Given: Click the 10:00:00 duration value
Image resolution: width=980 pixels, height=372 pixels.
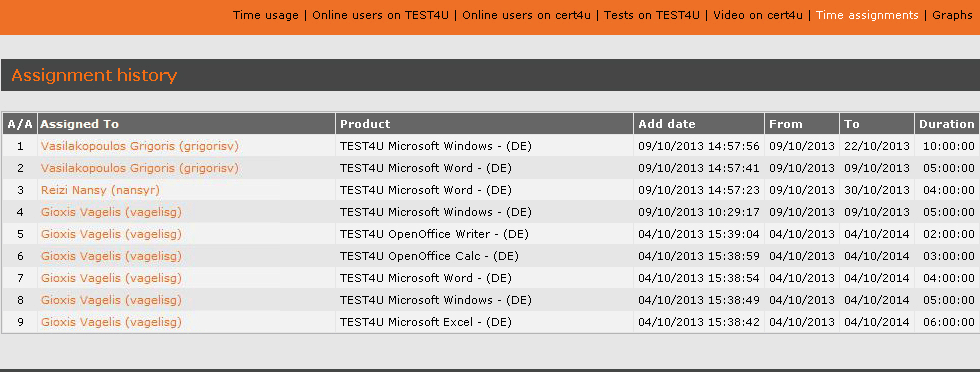Looking at the screenshot, I should coord(949,146).
